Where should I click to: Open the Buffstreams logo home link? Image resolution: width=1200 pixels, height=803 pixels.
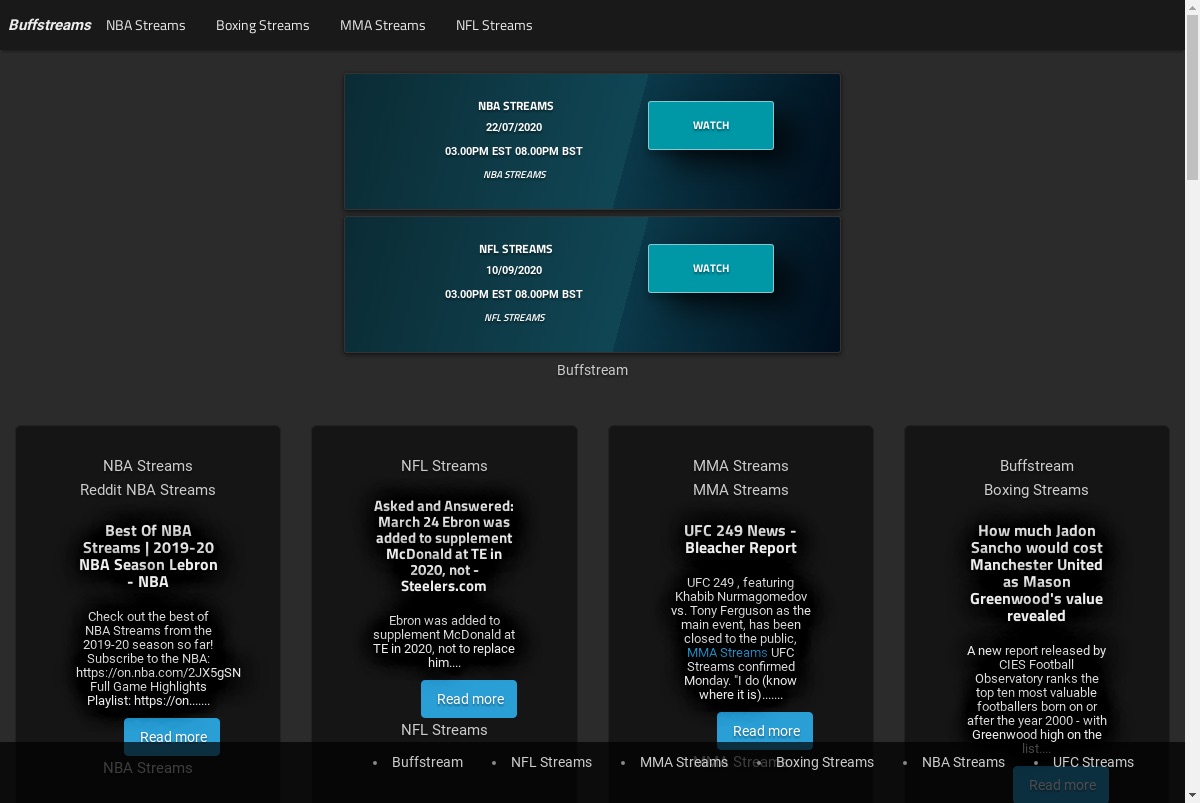pos(50,25)
